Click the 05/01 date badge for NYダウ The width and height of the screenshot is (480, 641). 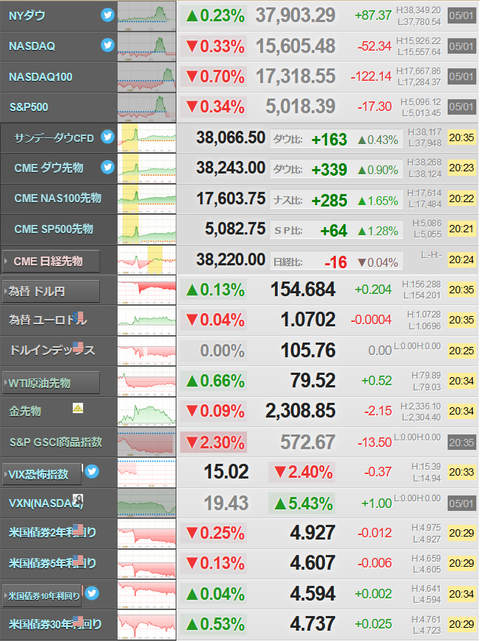462,16
